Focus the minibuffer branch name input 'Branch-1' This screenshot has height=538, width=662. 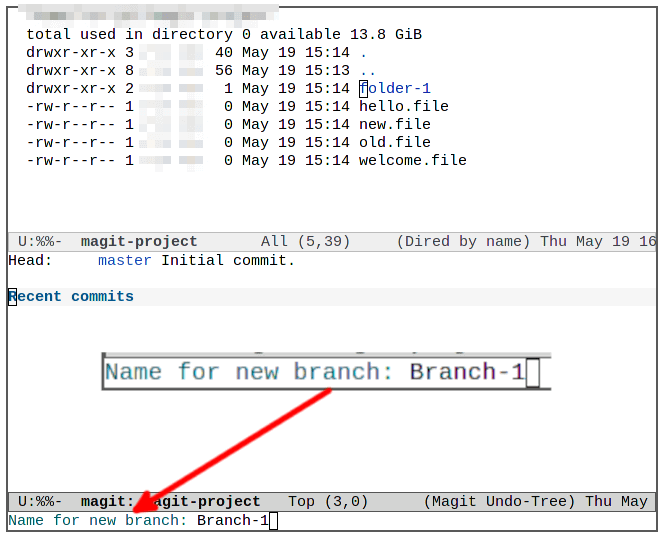(233, 520)
